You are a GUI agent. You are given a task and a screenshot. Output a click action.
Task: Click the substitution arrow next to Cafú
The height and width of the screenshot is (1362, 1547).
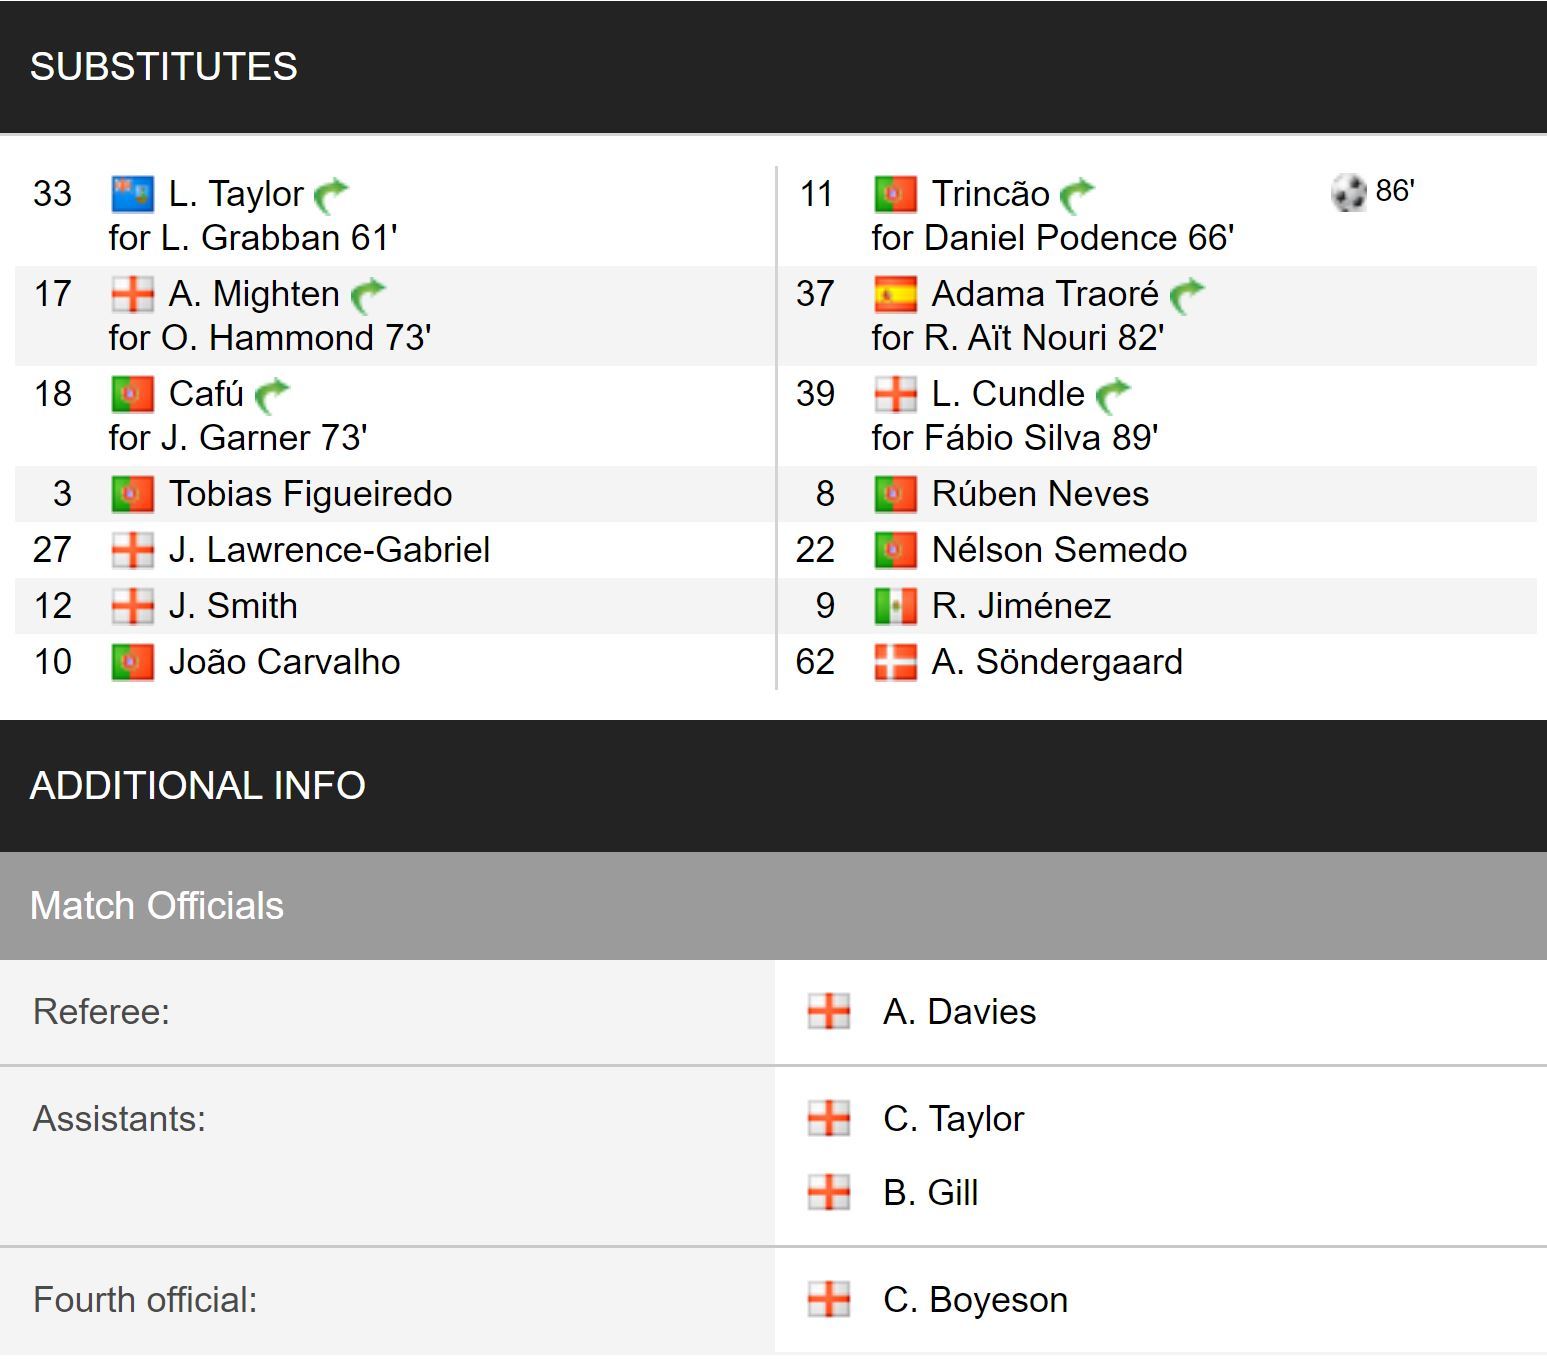tap(272, 395)
